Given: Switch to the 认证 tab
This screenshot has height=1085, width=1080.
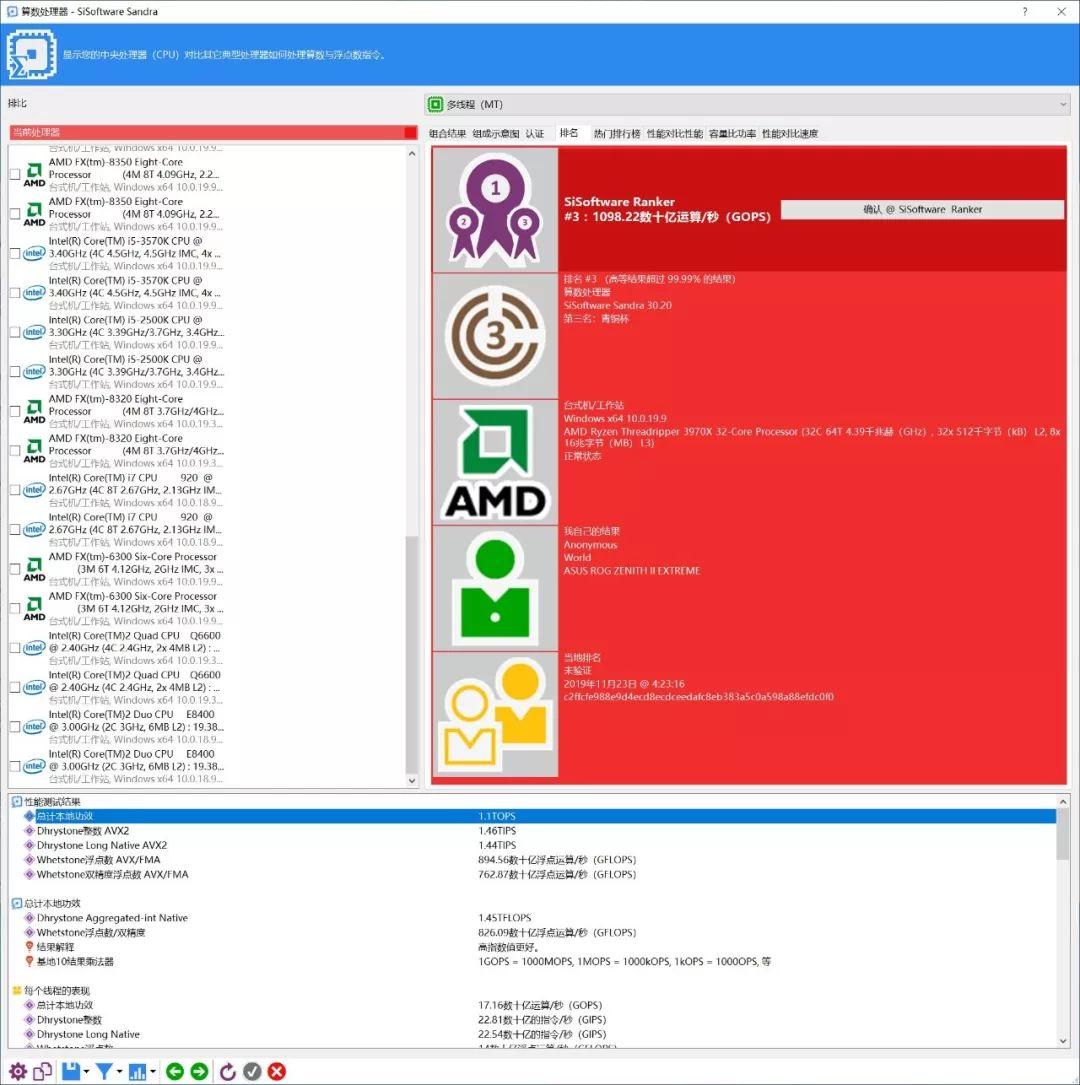Looking at the screenshot, I should (535, 134).
